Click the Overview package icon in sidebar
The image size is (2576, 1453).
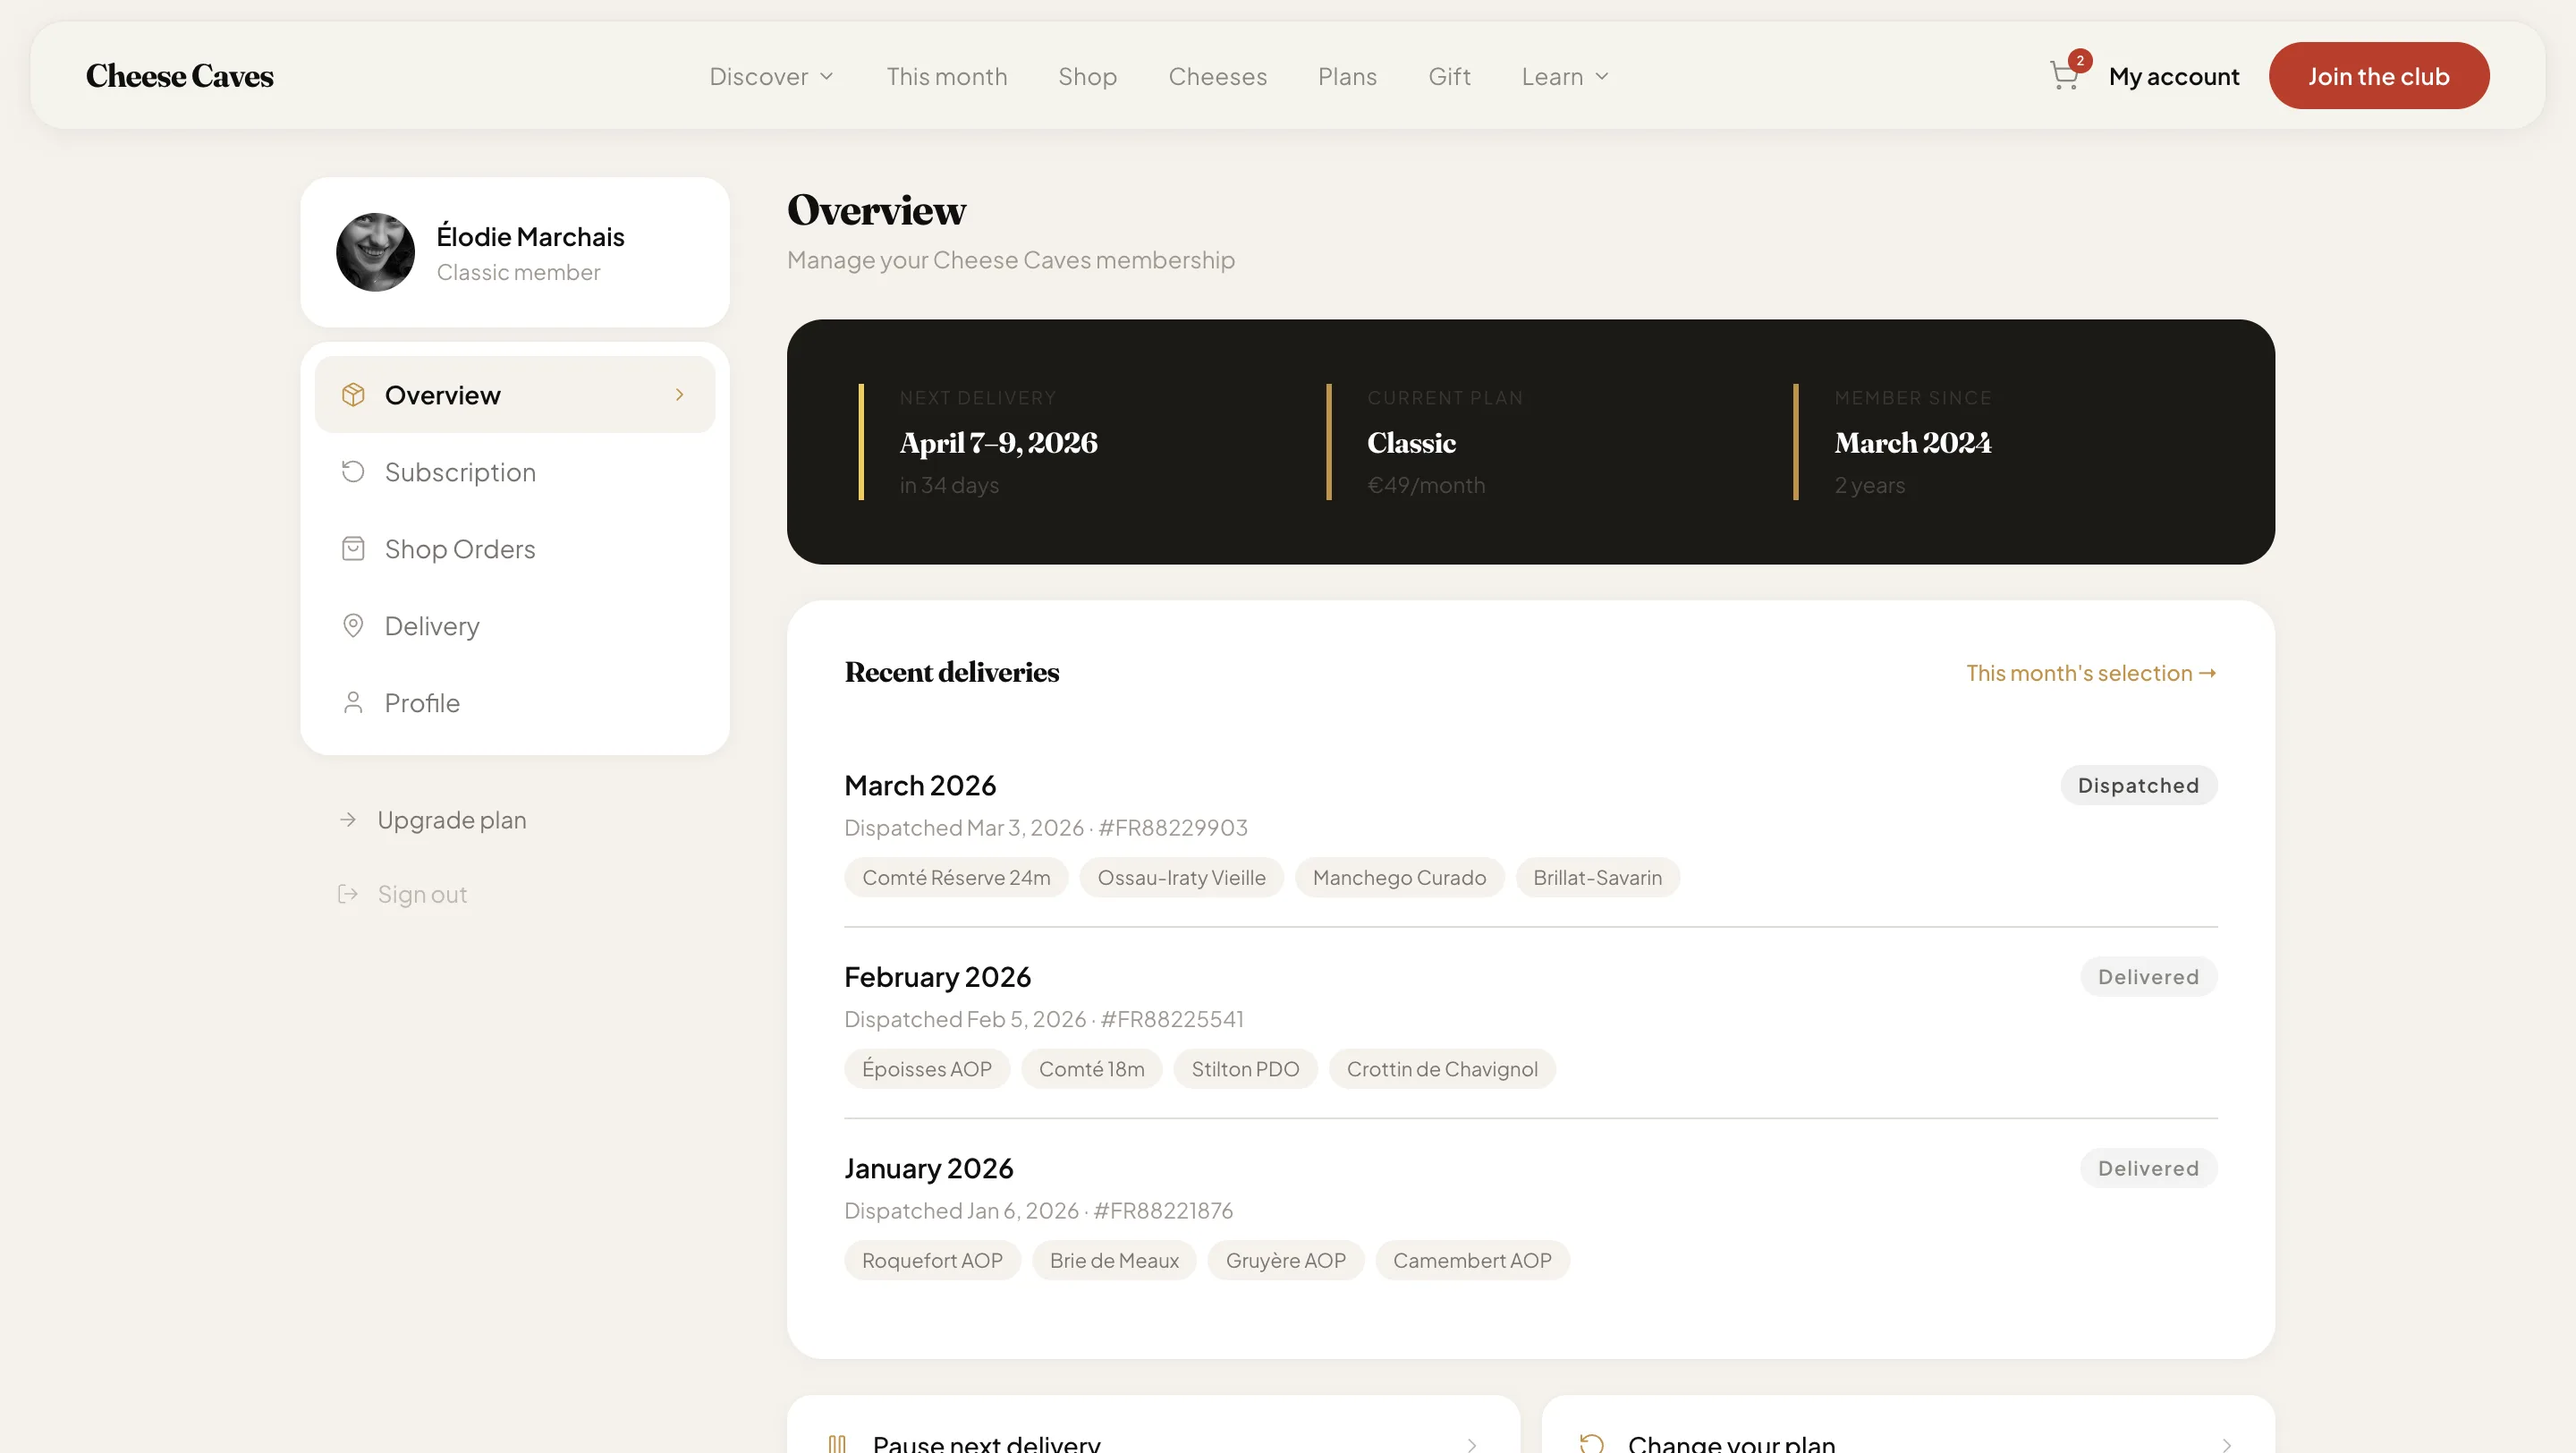tap(353, 394)
